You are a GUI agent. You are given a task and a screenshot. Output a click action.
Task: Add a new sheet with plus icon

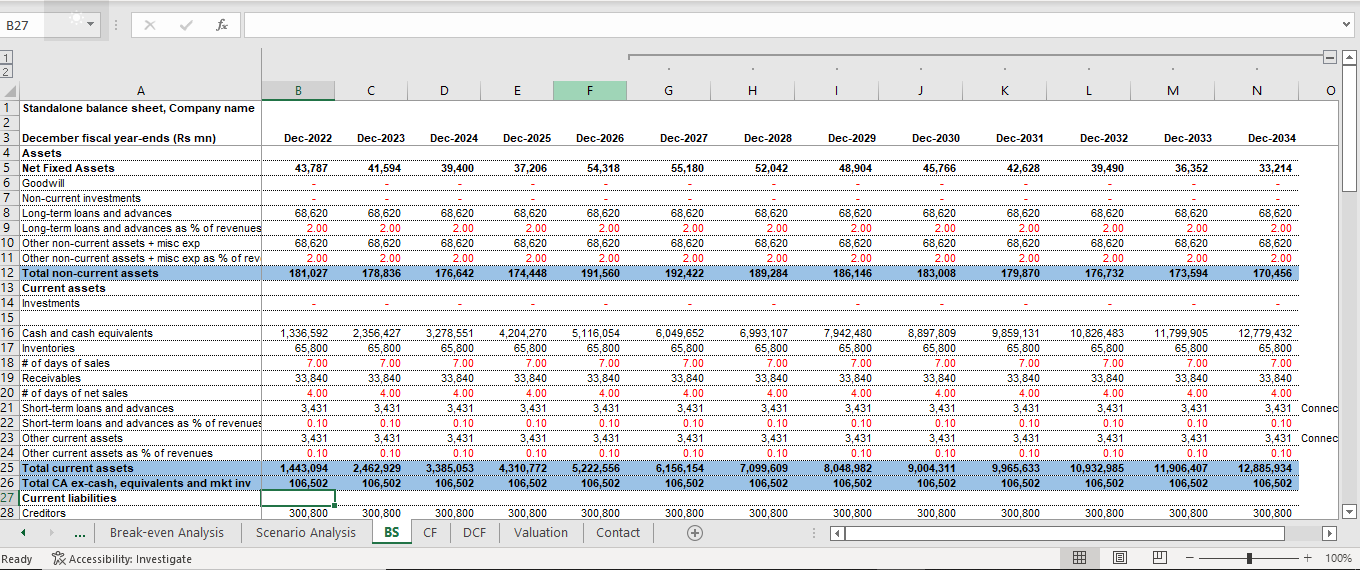(694, 533)
